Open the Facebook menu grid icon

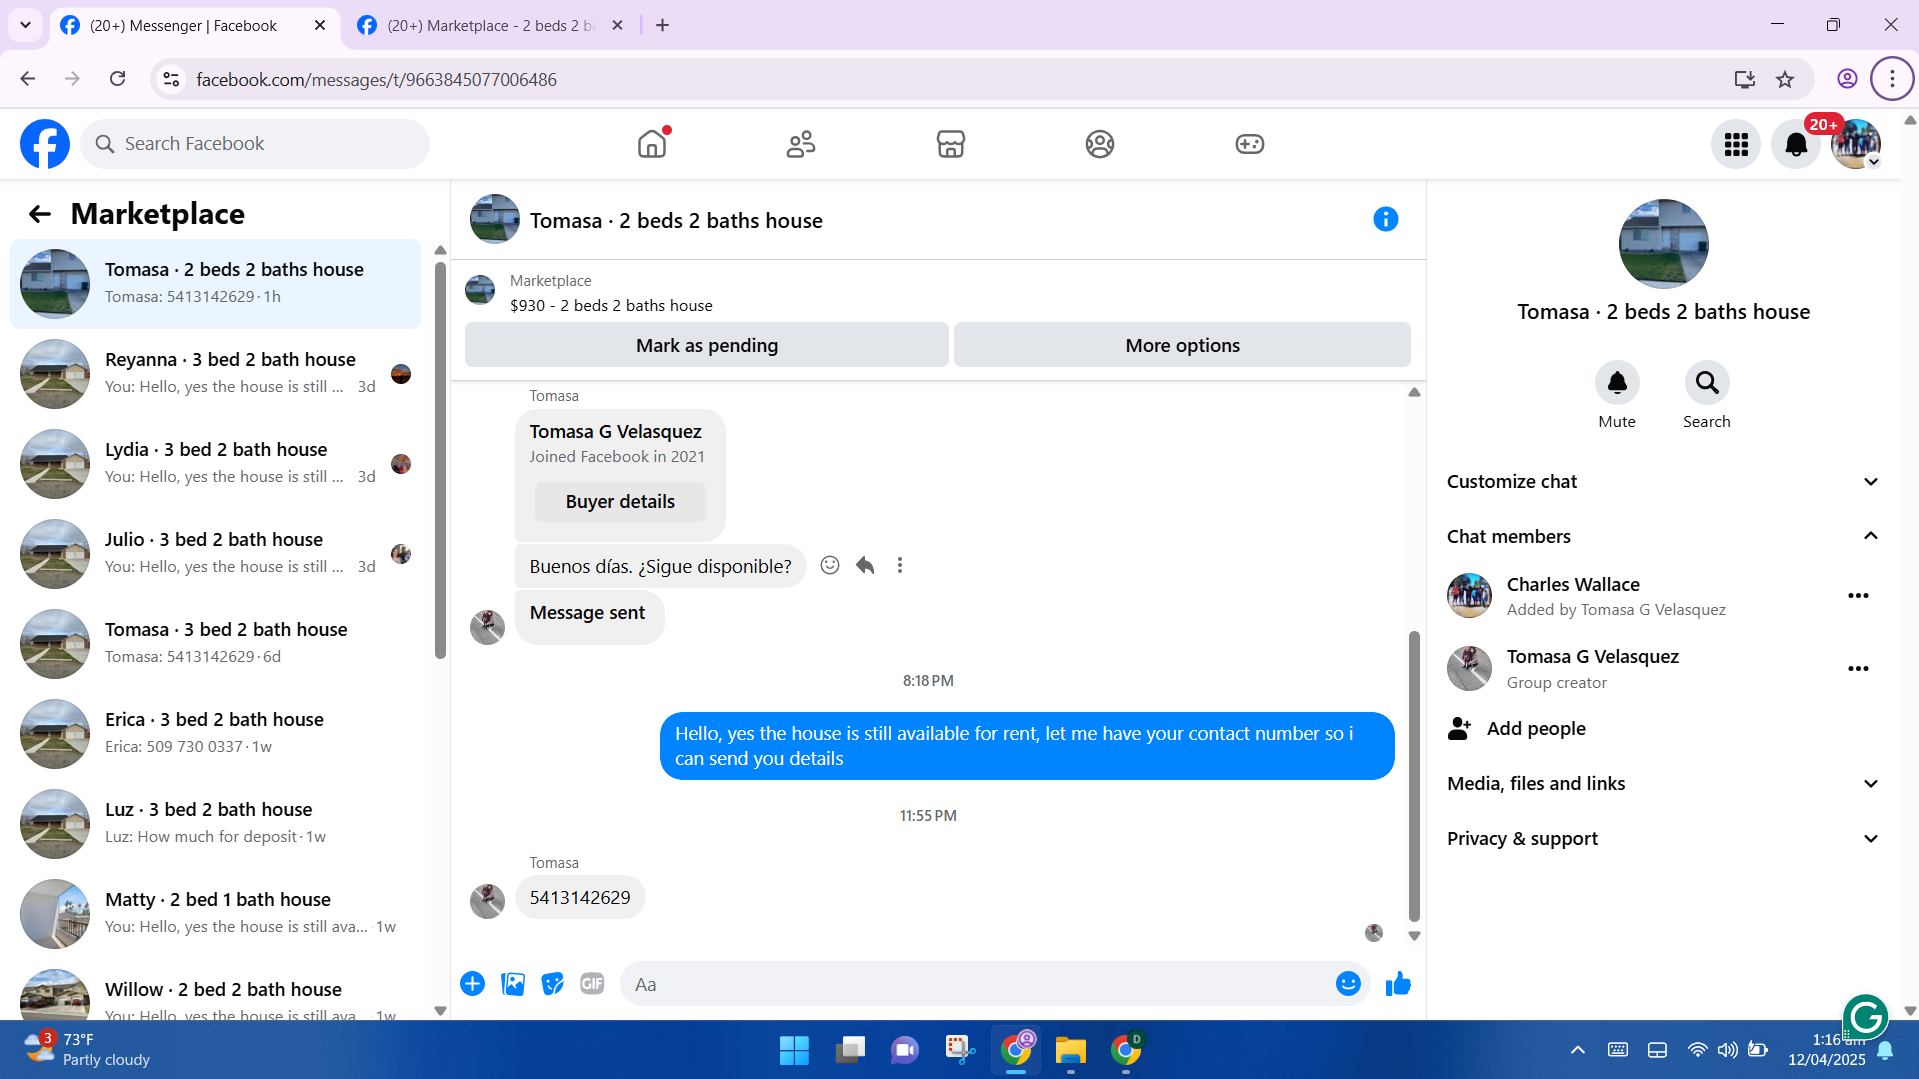1736,145
